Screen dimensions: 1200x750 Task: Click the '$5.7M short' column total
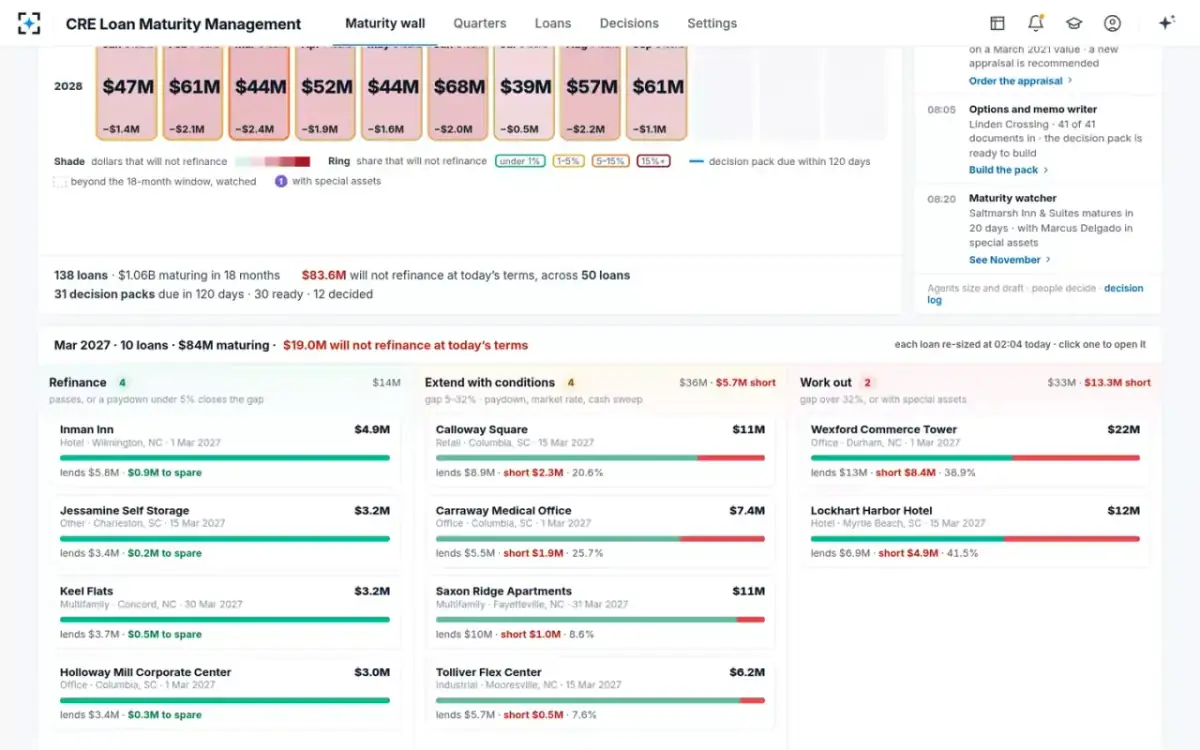[x=745, y=382]
